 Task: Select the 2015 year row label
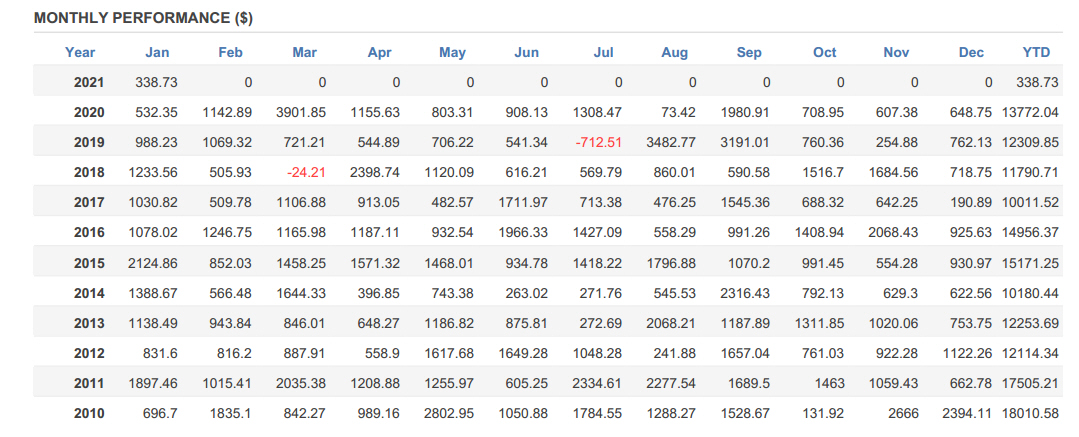click(89, 263)
